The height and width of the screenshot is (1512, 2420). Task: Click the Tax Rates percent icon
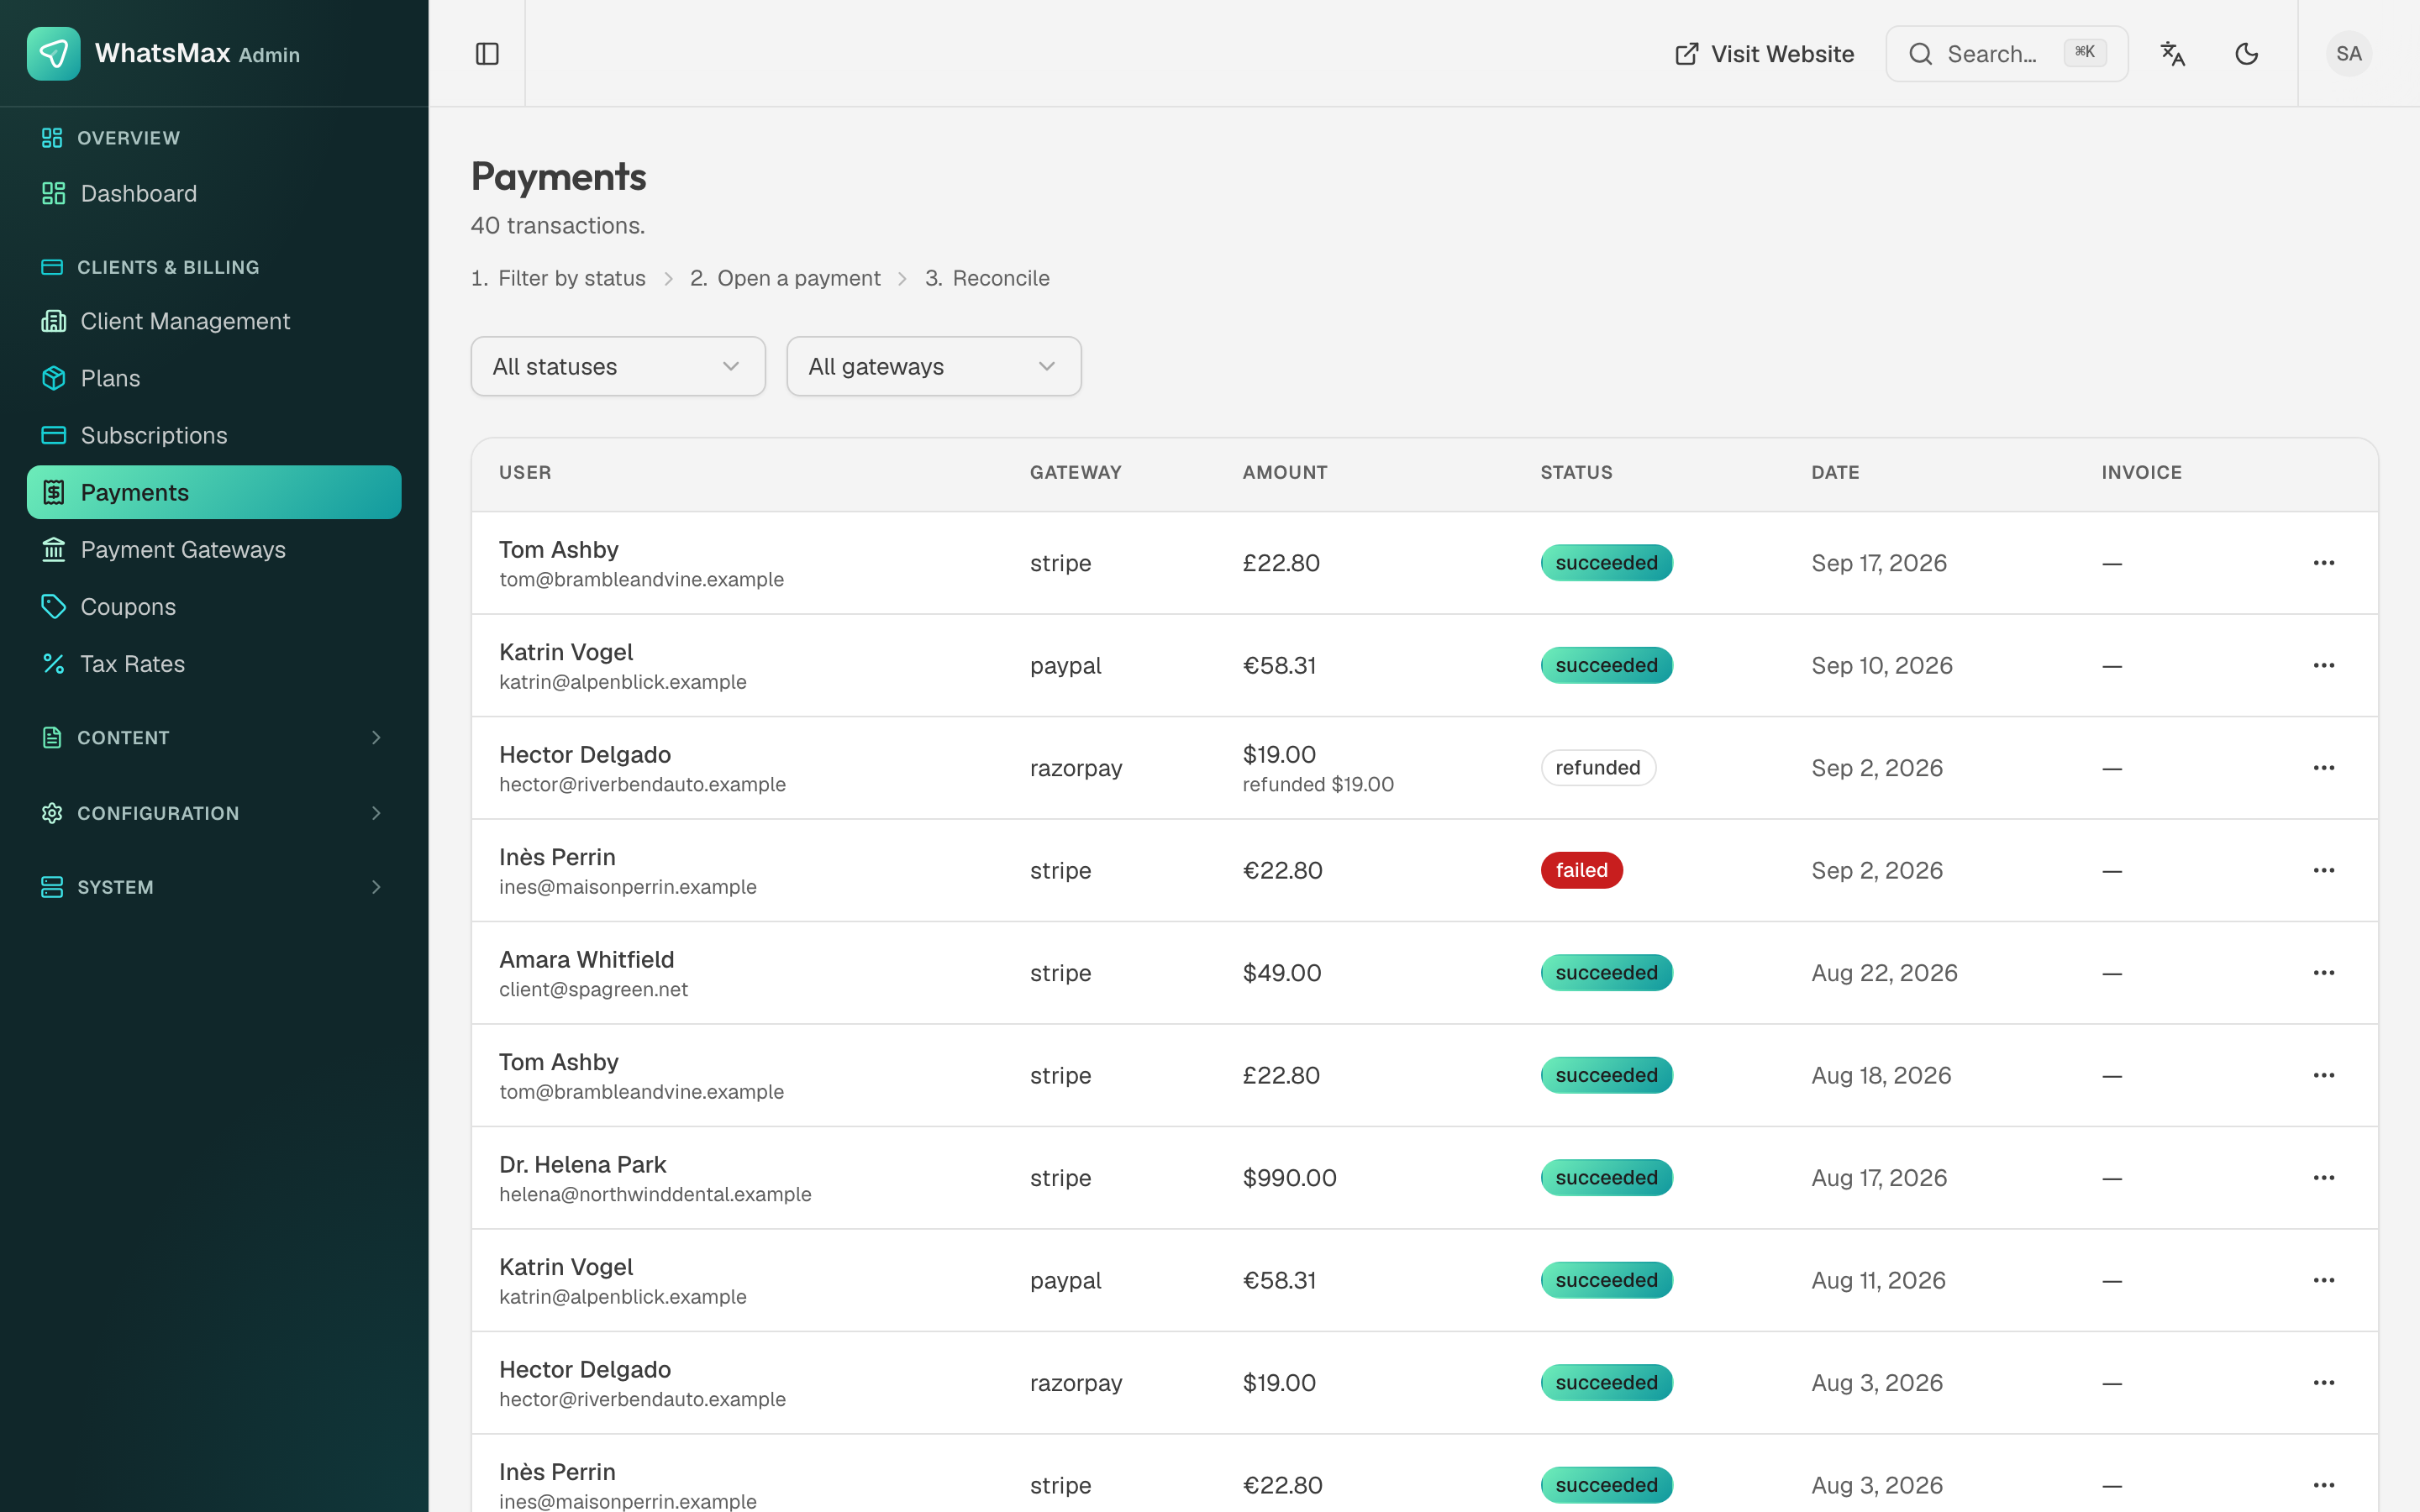coord(54,663)
